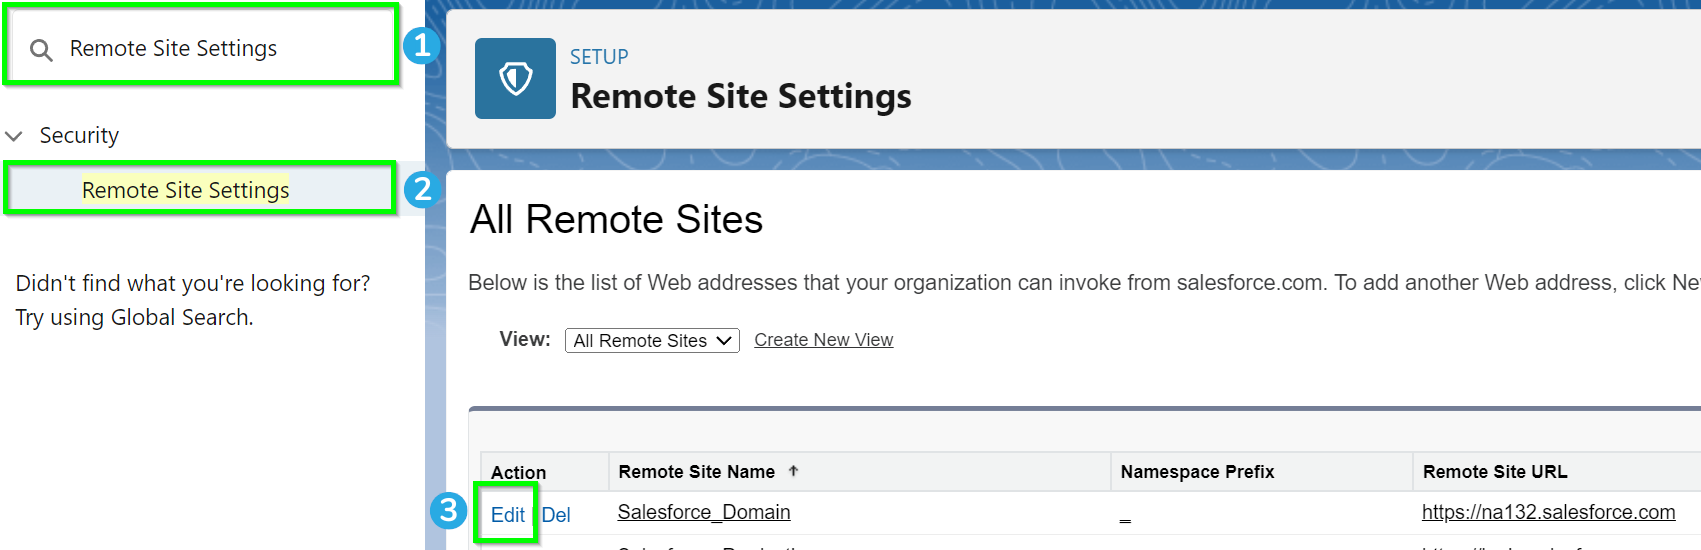Screen dimensions: 1701x550
Task: Click the shield Setup icon
Action: coord(515,78)
